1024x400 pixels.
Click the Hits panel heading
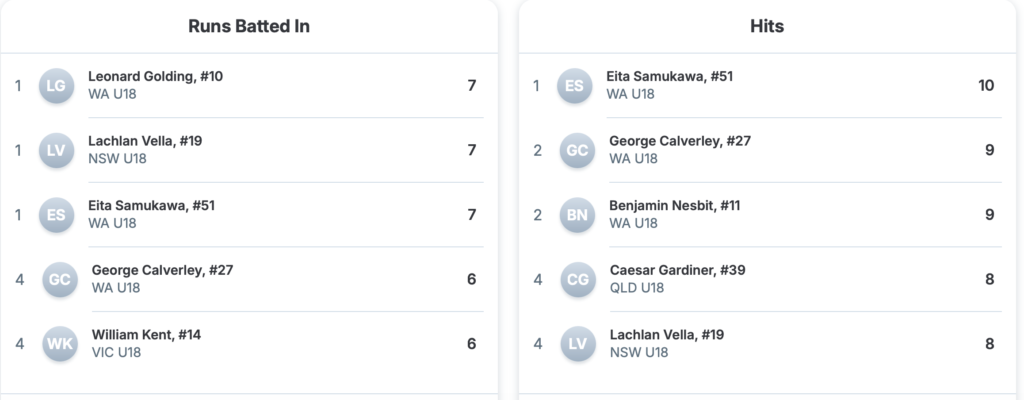(x=767, y=27)
